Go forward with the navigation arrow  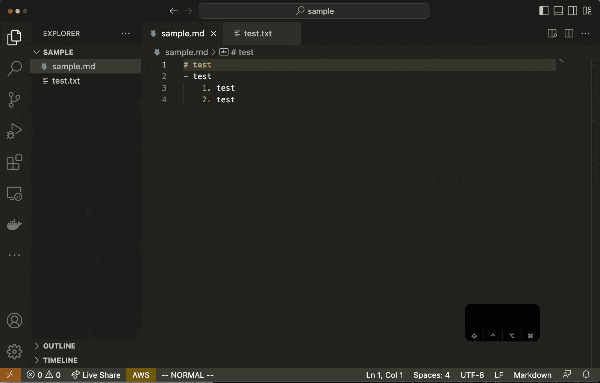[188, 11]
